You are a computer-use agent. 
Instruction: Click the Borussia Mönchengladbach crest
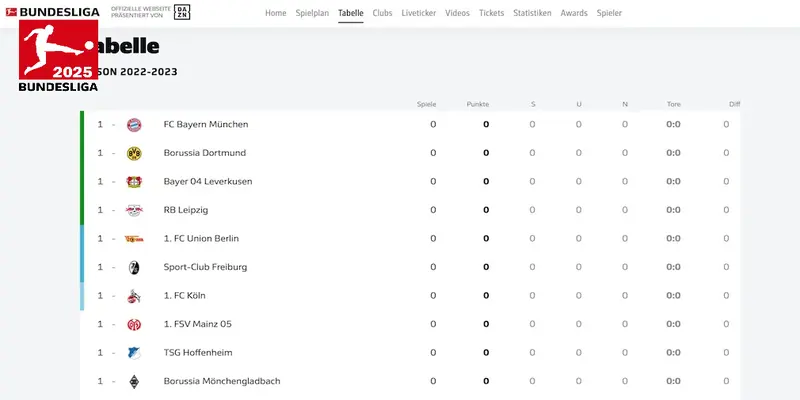134,382
